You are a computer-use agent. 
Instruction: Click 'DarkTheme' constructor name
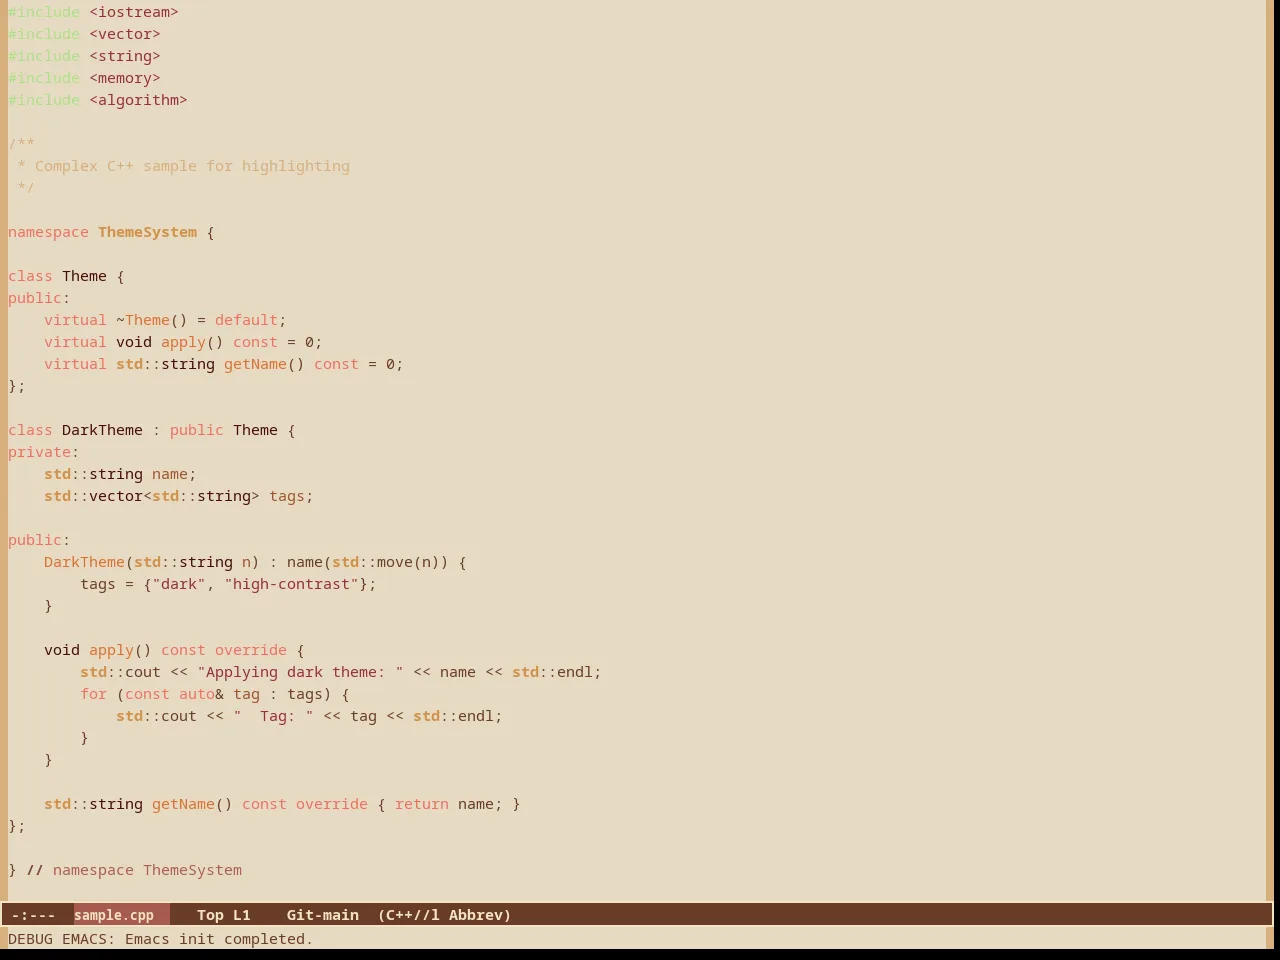coord(84,562)
